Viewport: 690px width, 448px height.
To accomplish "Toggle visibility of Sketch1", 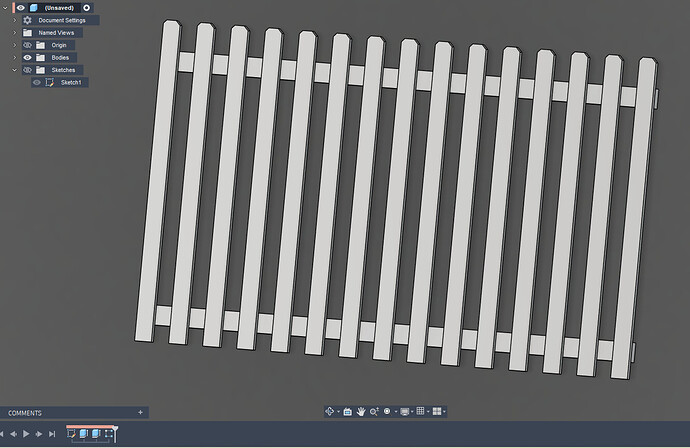I will tap(37, 82).
